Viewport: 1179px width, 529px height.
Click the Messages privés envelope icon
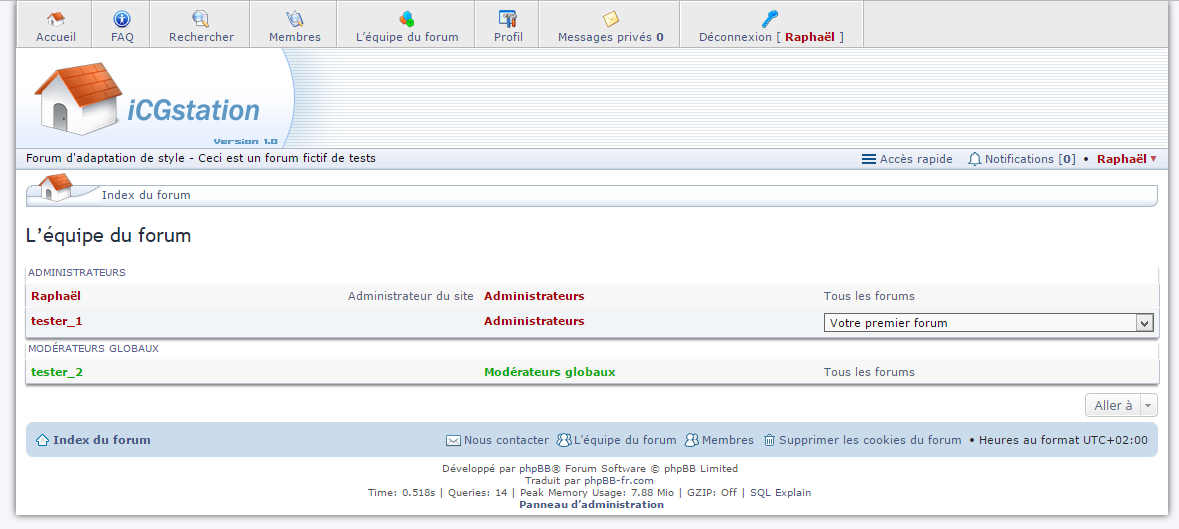point(610,18)
